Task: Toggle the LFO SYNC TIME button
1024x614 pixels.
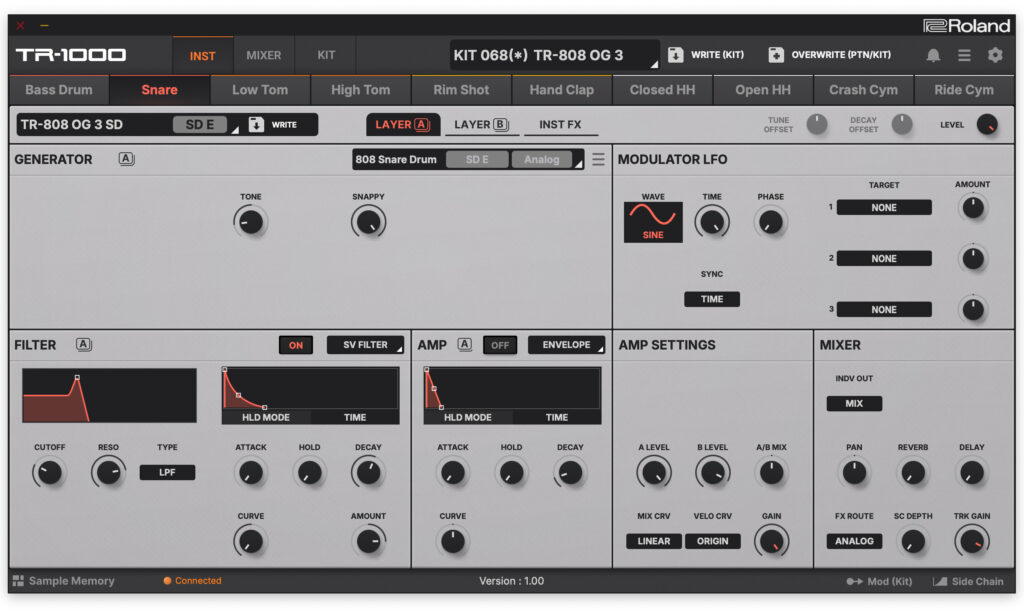Action: [x=711, y=299]
